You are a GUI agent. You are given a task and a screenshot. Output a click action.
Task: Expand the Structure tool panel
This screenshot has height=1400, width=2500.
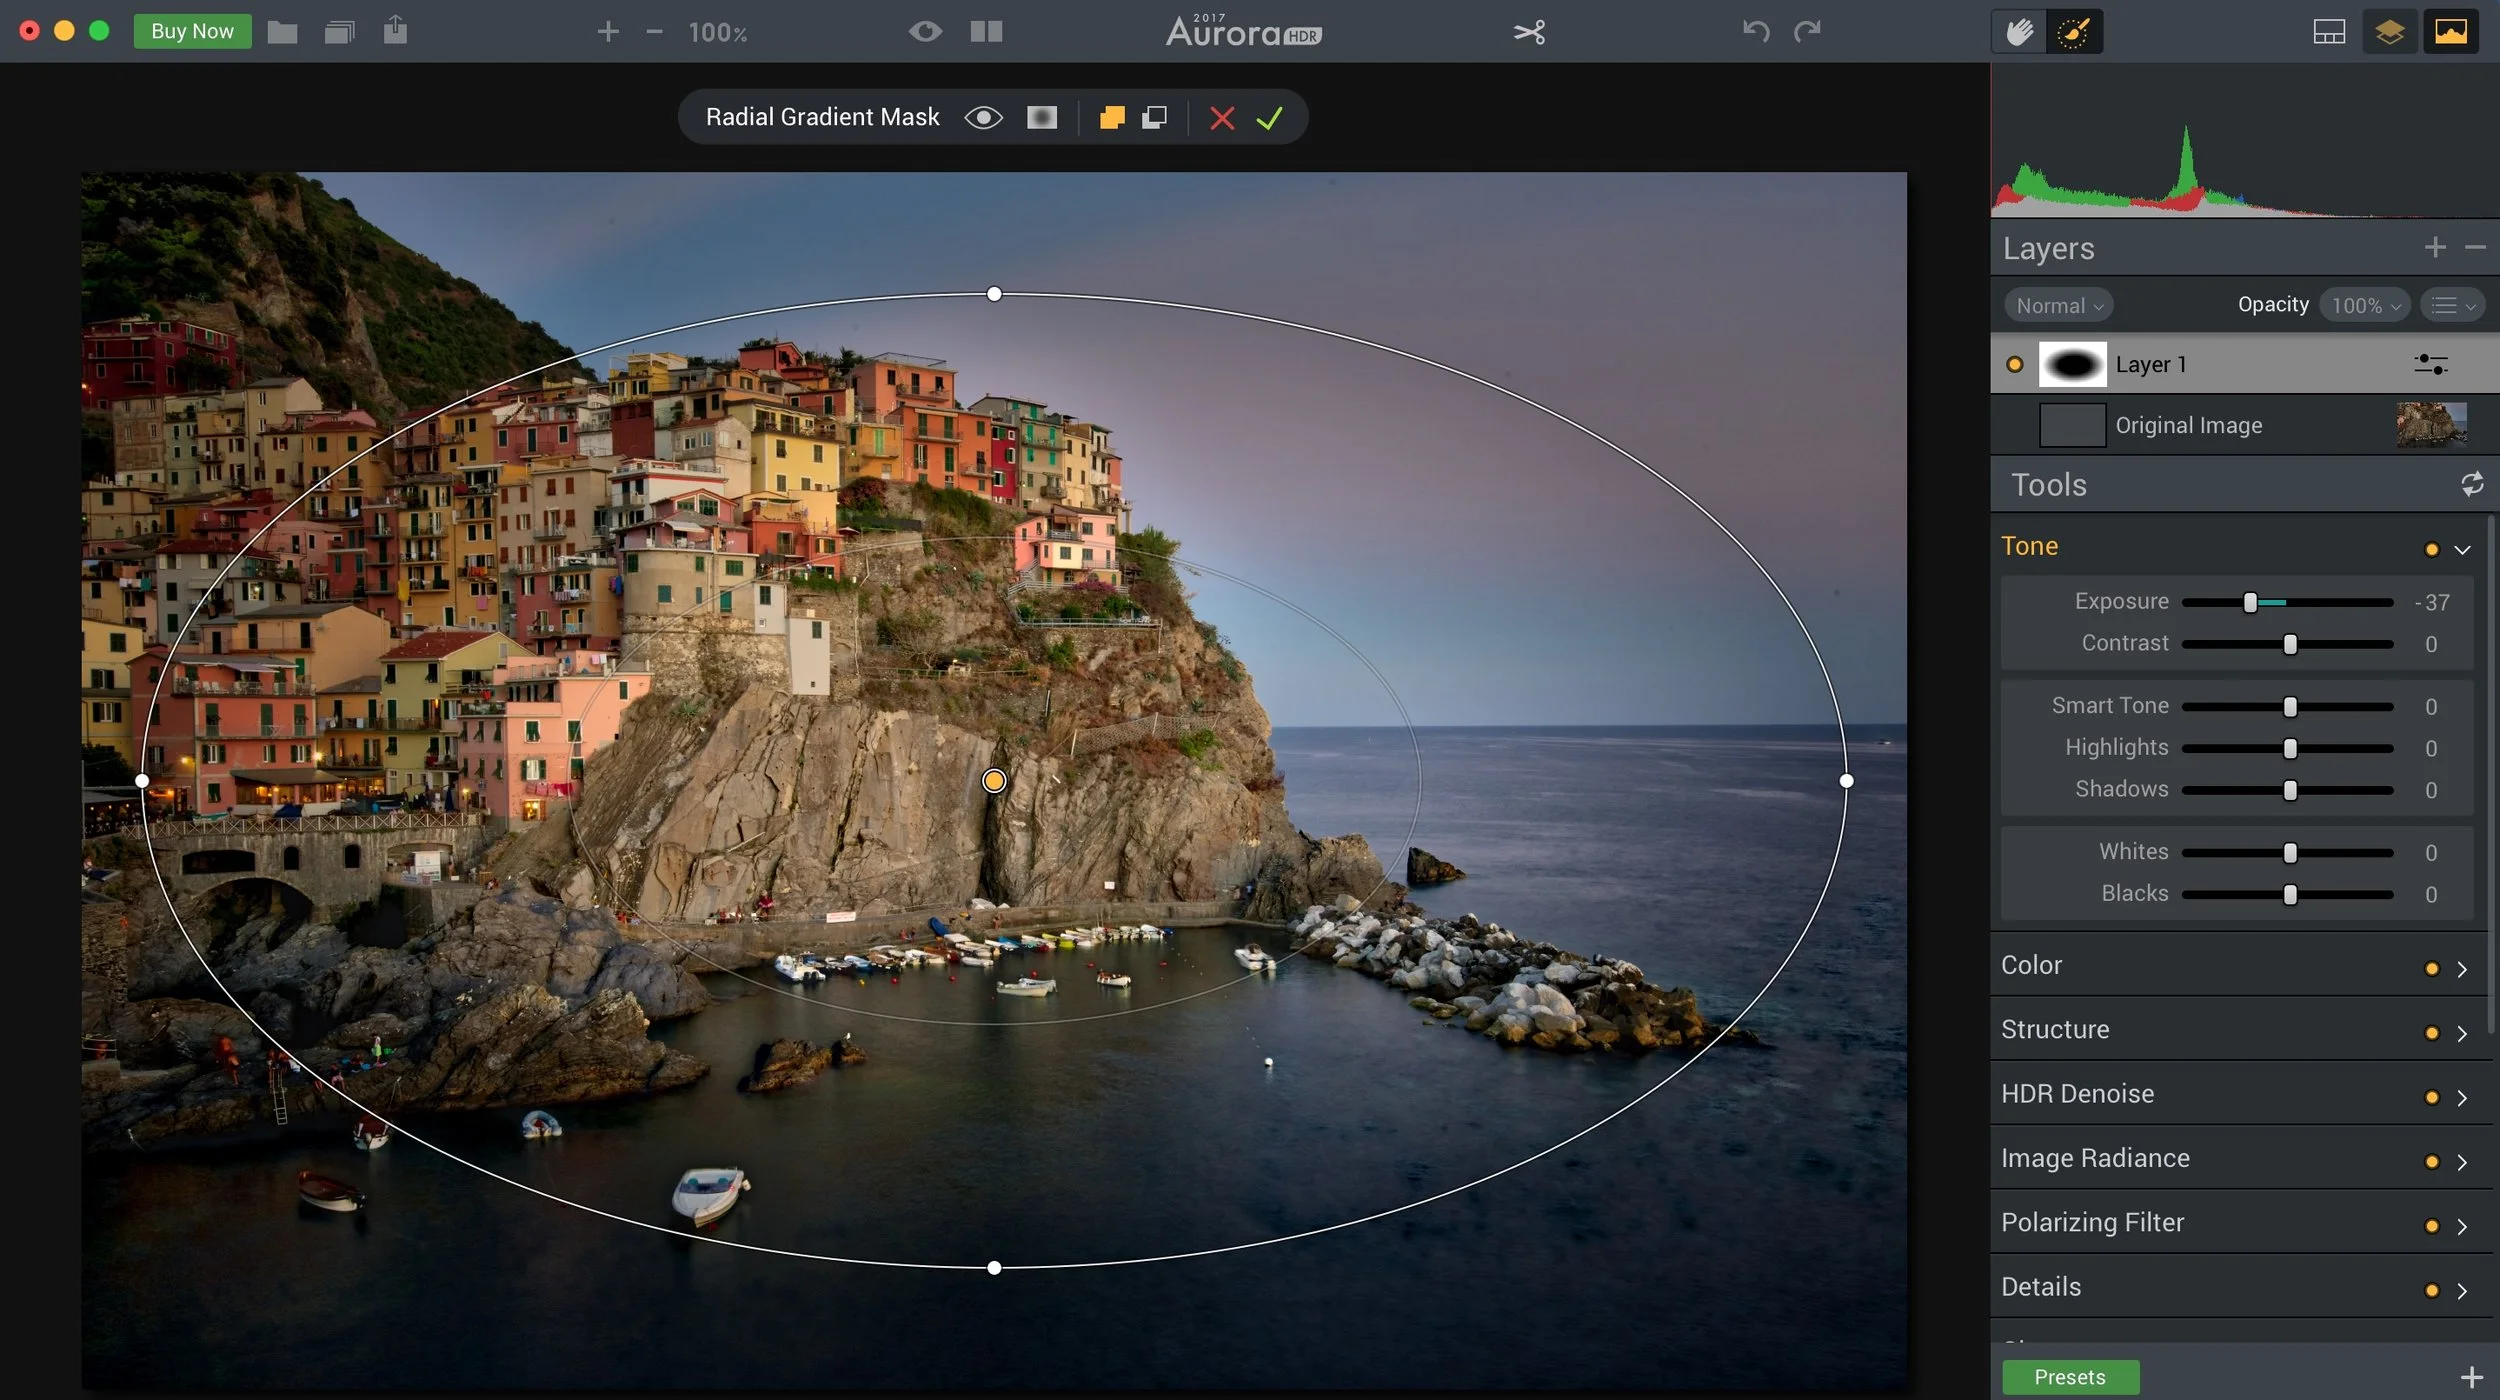[x=2461, y=1033]
